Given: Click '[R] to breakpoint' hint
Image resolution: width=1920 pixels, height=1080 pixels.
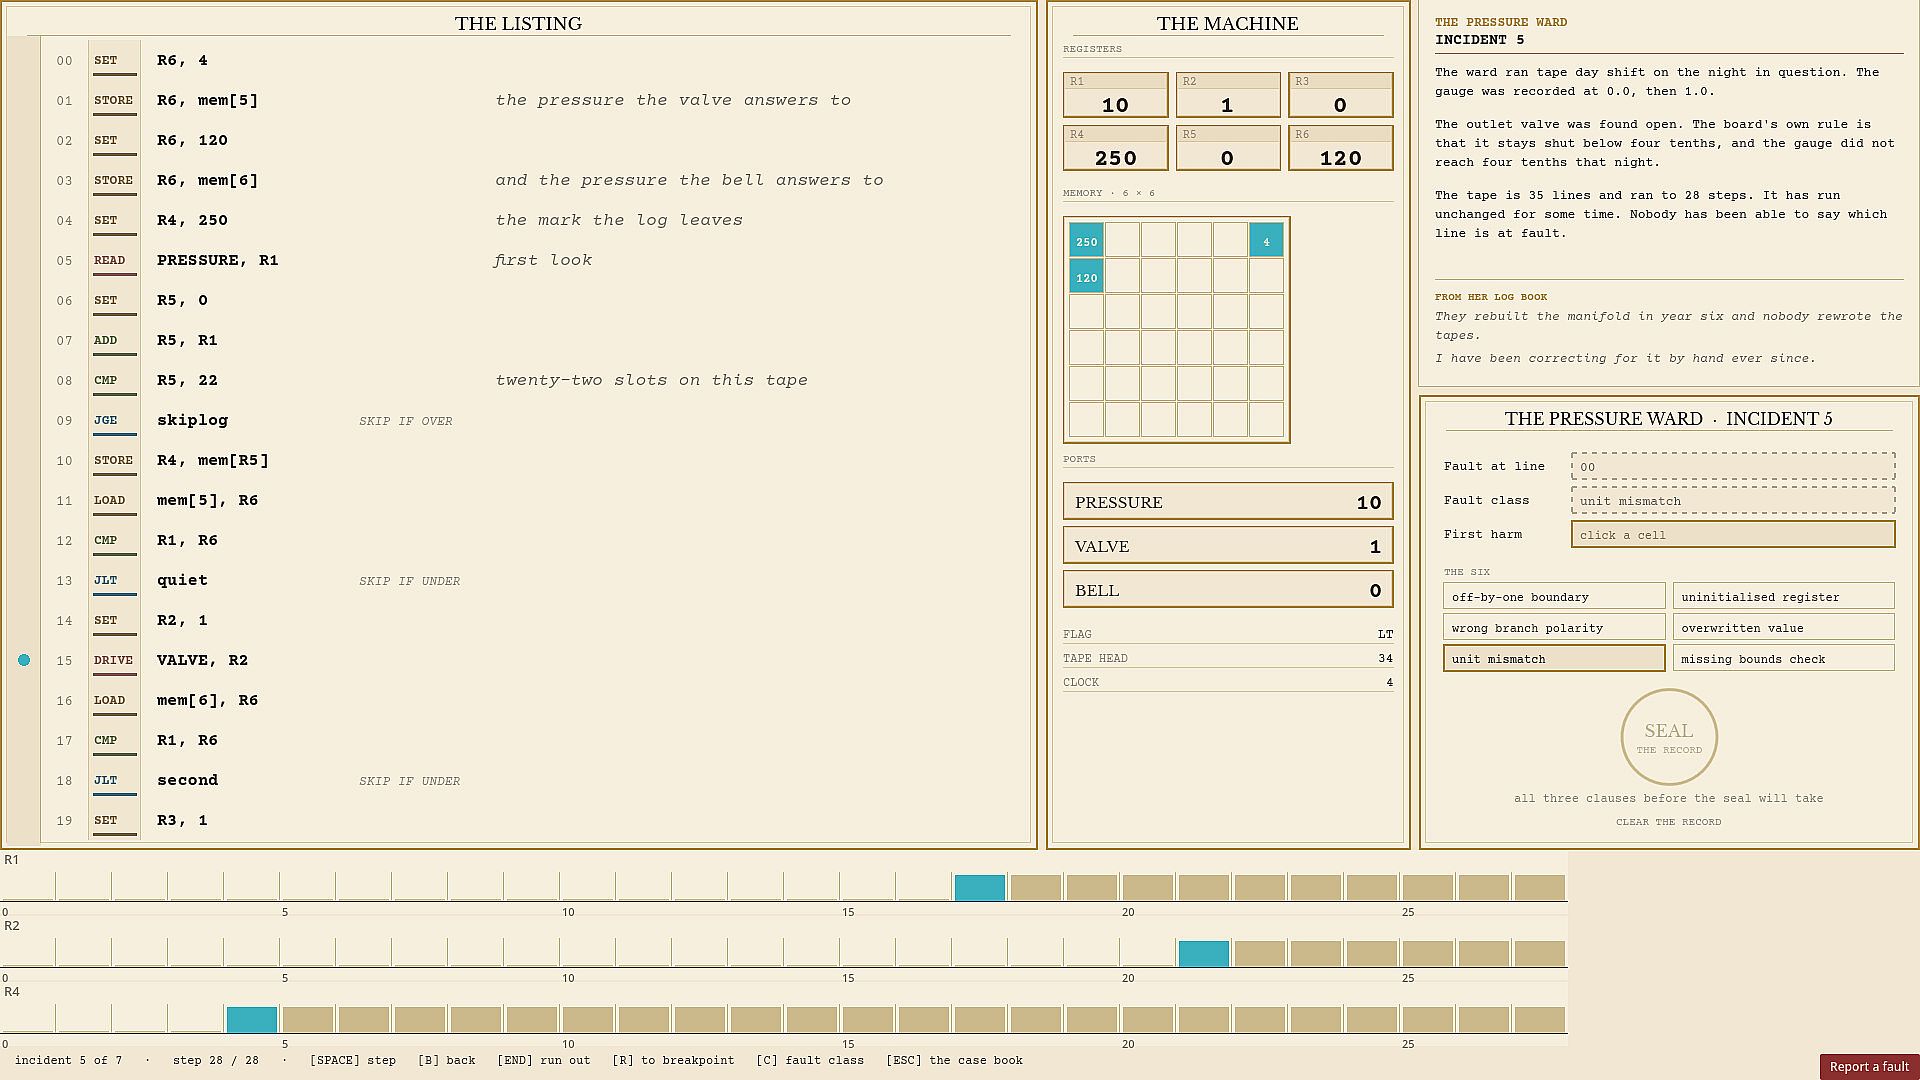Looking at the screenshot, I should coord(673,1060).
